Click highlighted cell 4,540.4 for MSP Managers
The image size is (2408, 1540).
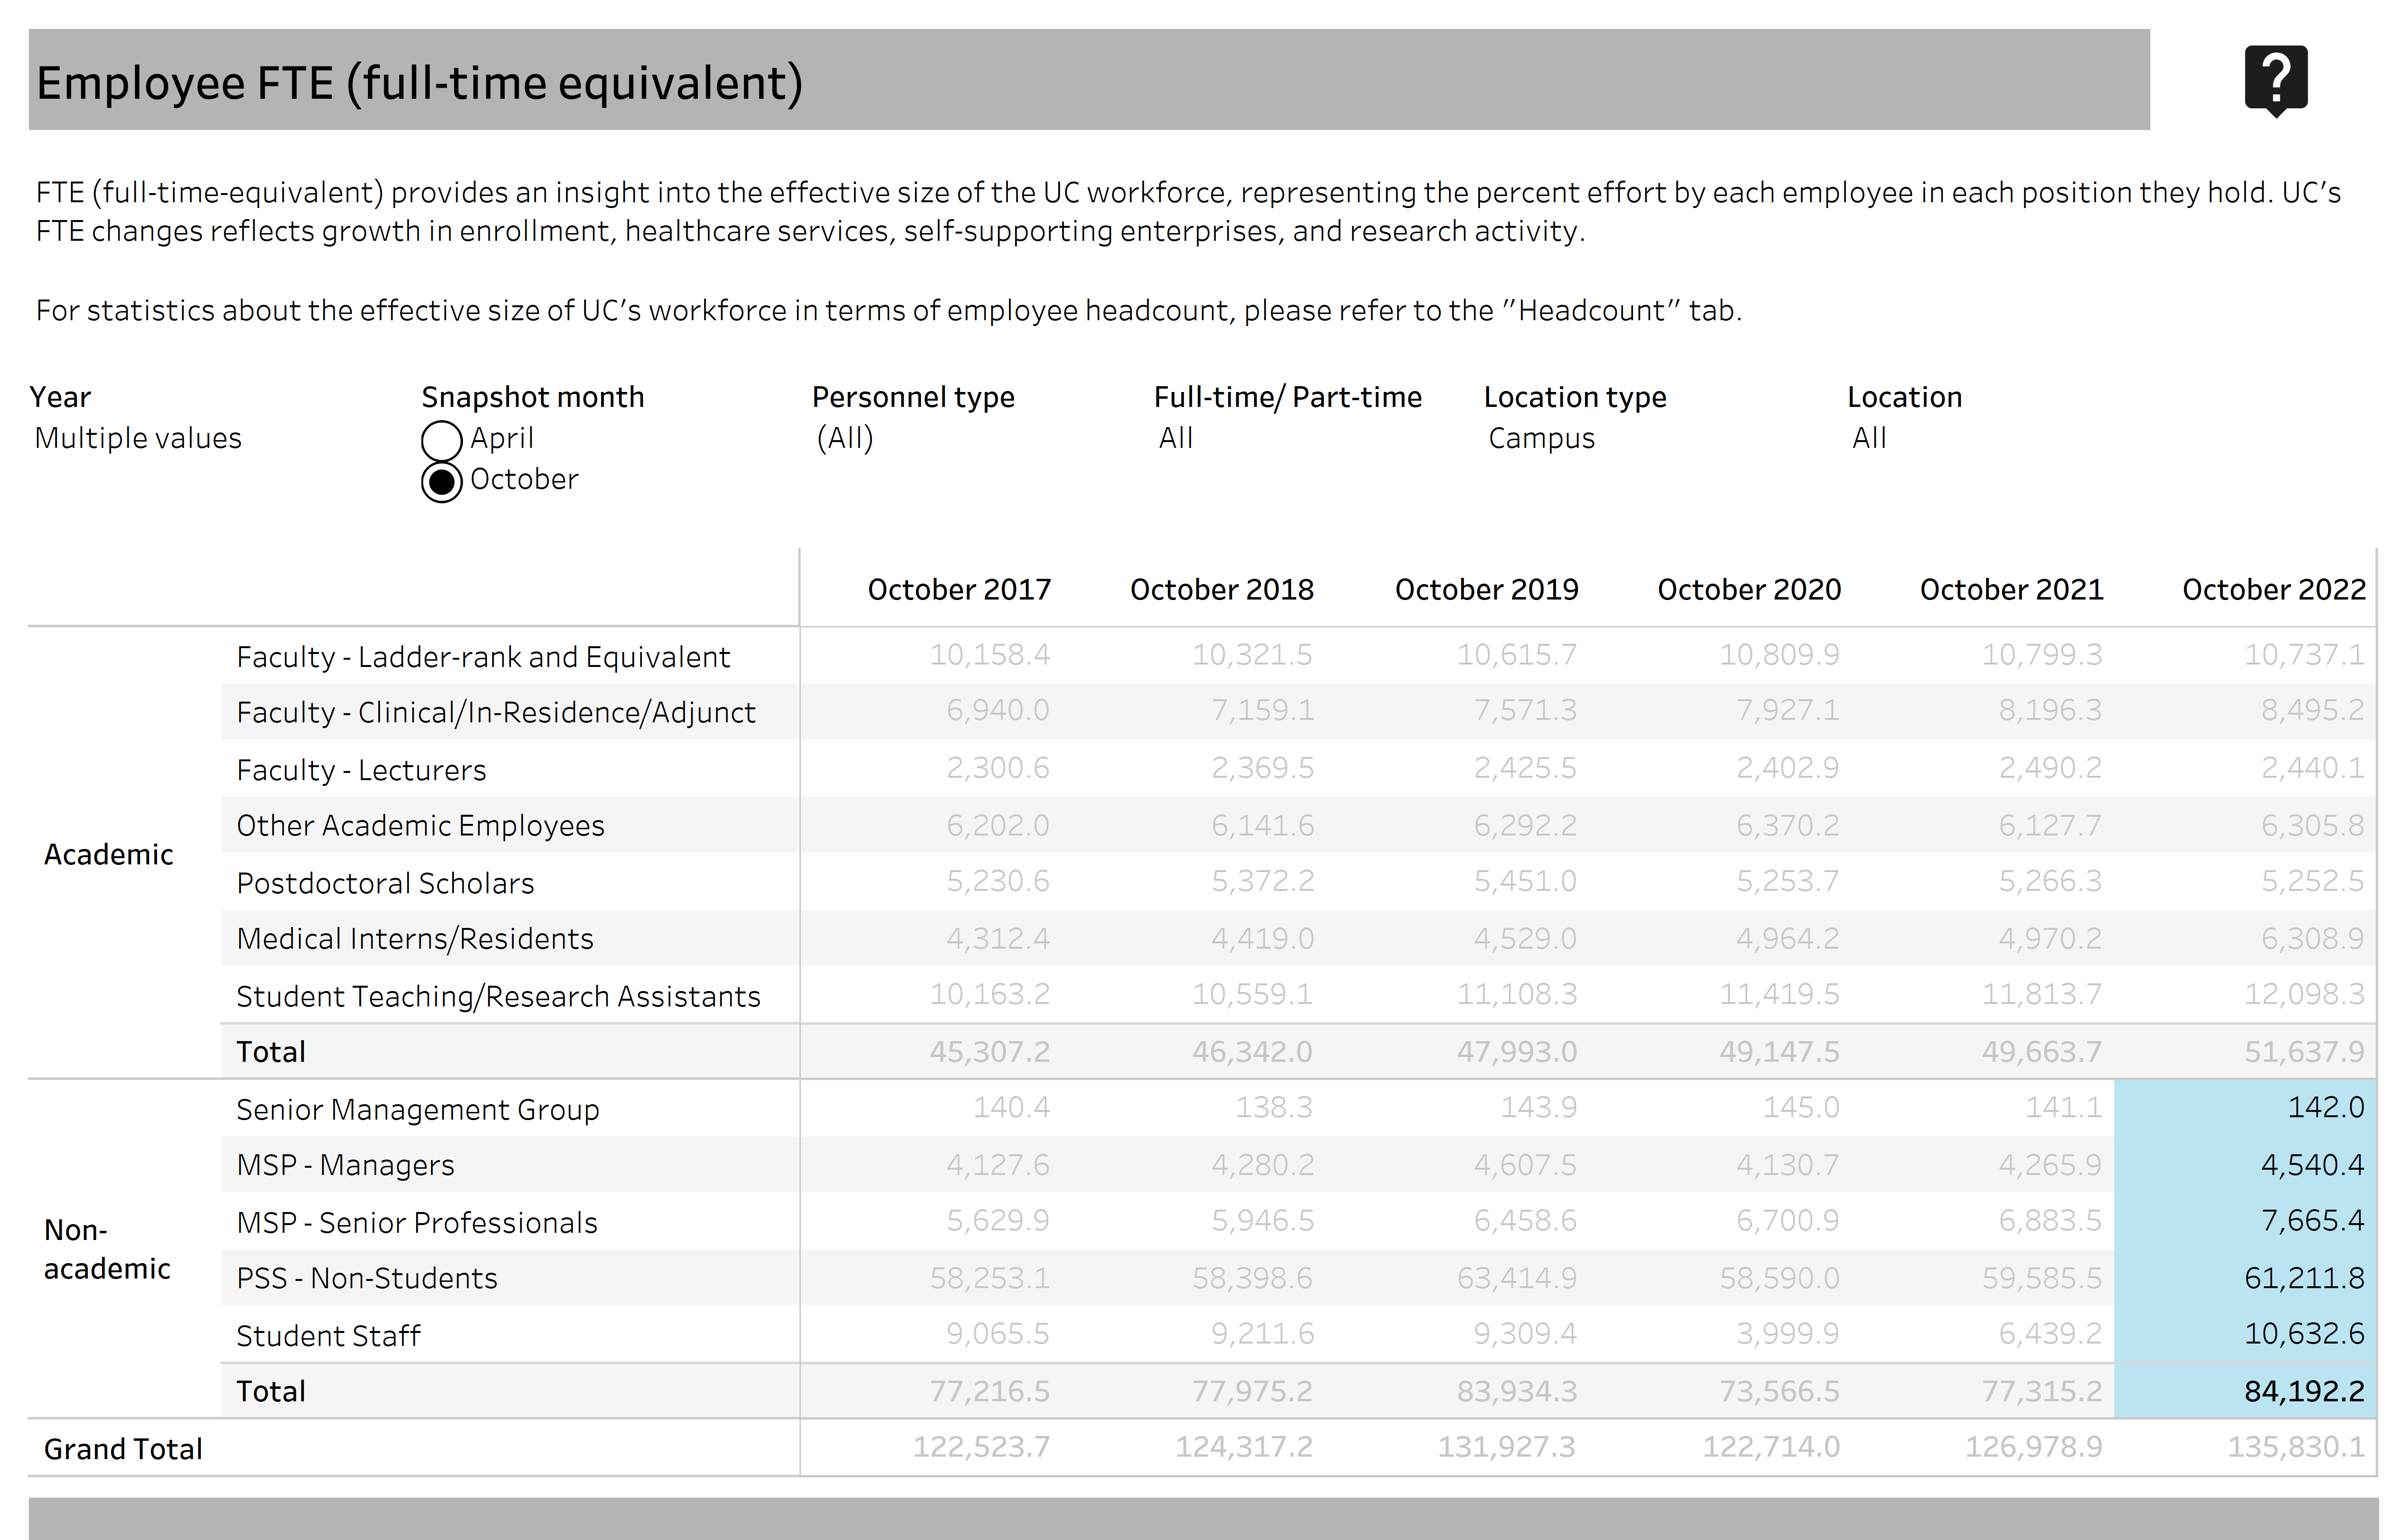(x=2245, y=1164)
